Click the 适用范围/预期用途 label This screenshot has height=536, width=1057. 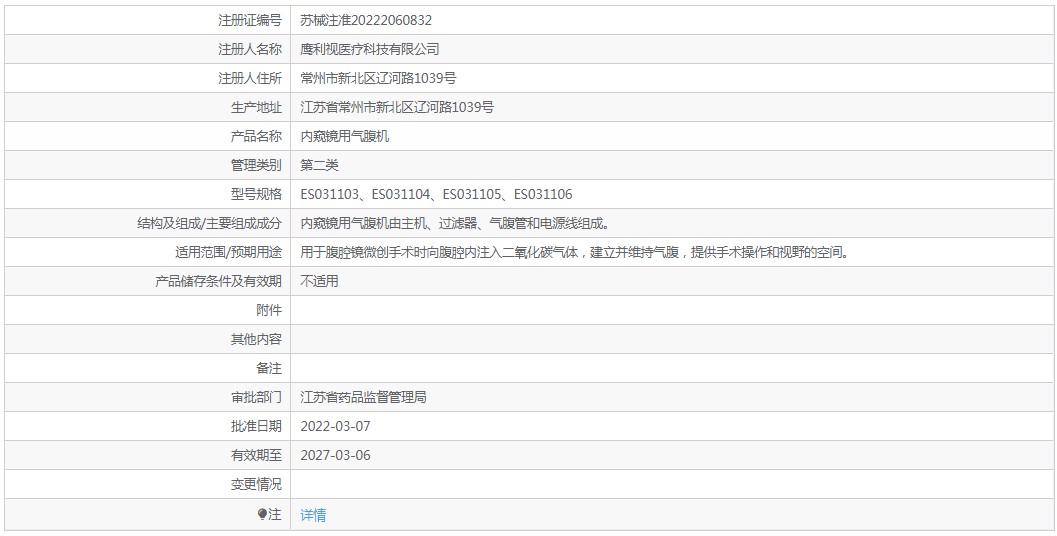[x=229, y=252]
